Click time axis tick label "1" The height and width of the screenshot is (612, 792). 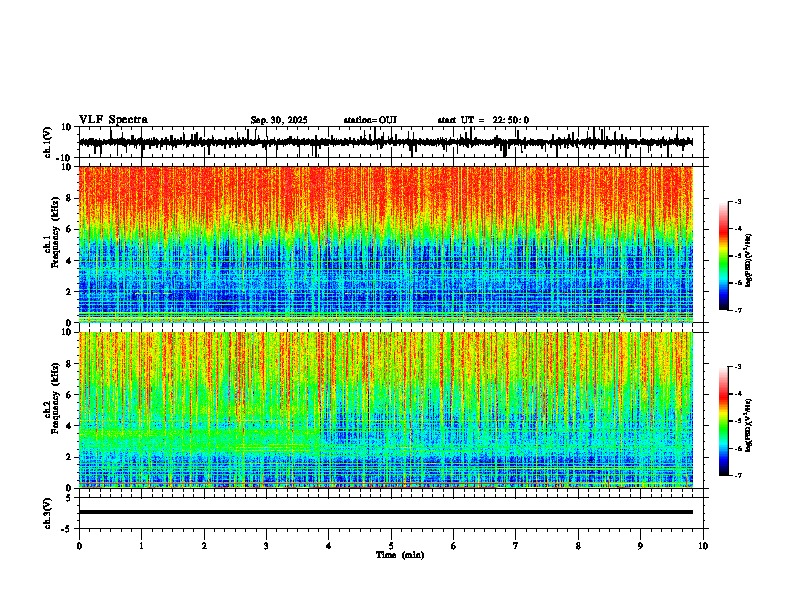[x=141, y=546]
